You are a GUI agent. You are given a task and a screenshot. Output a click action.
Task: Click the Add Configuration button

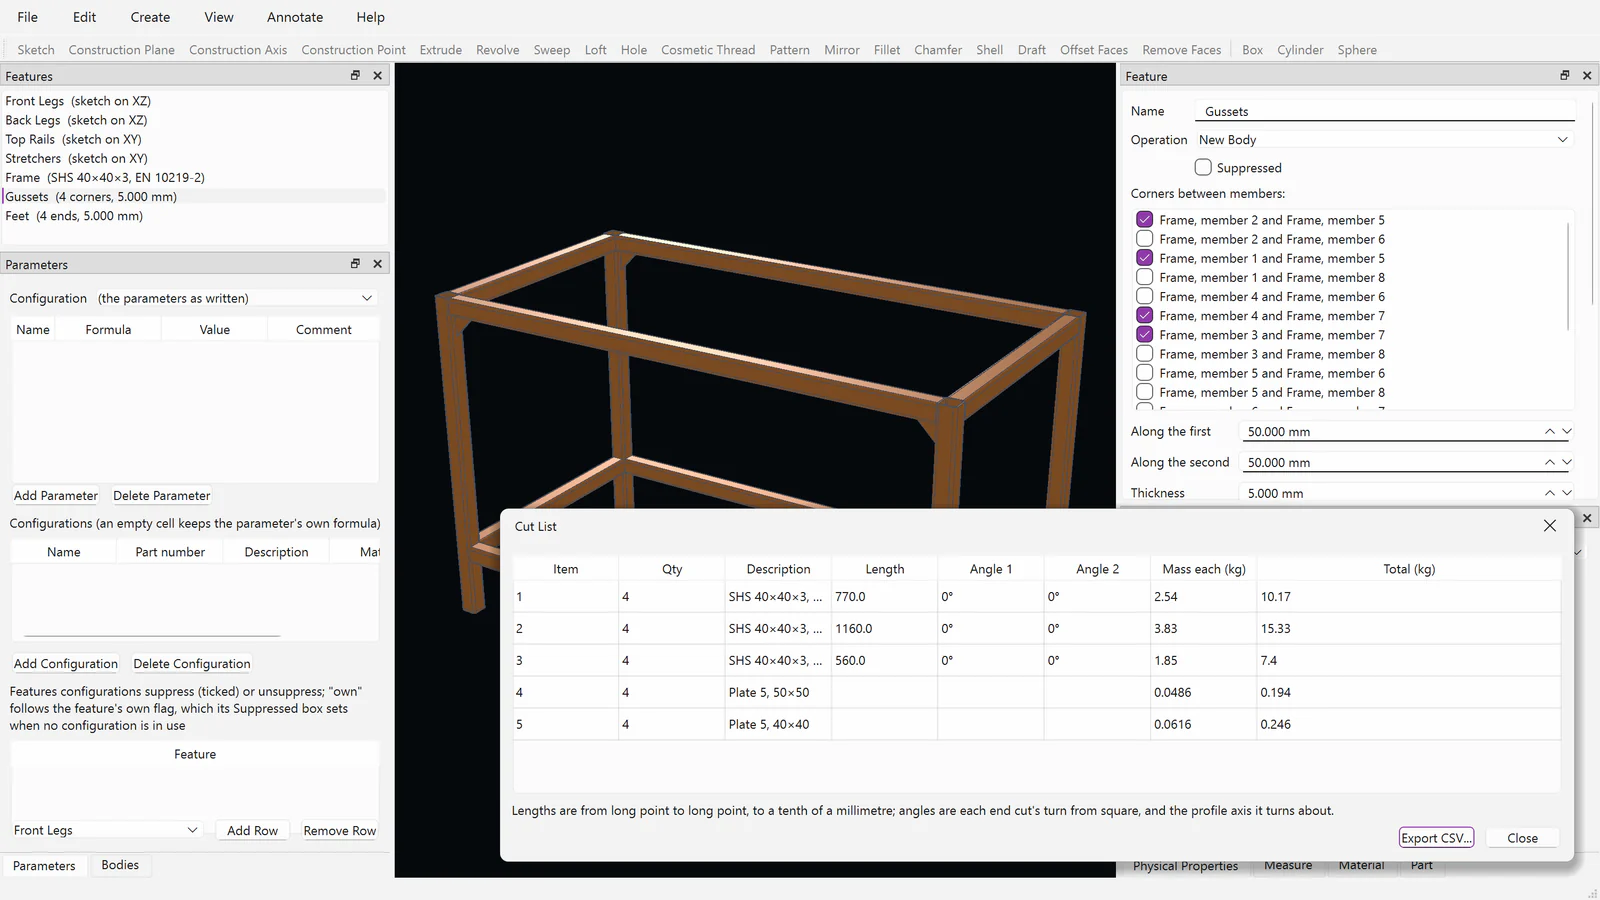(x=66, y=664)
